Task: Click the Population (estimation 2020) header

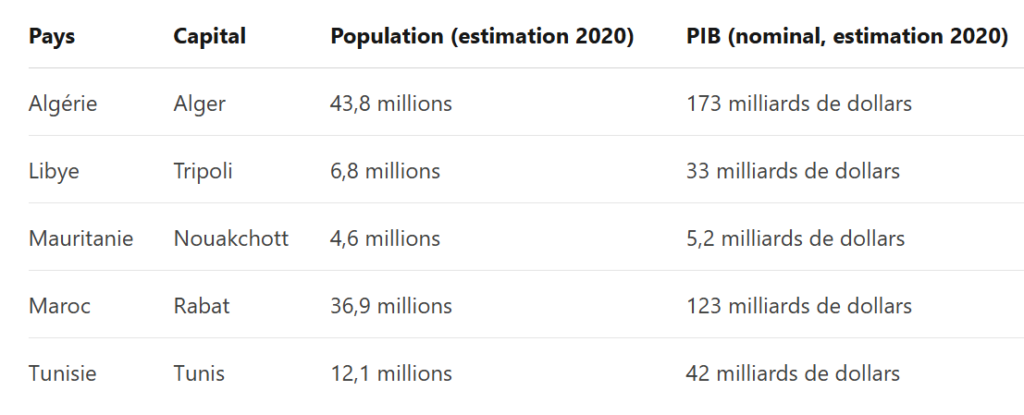Action: point(482,36)
